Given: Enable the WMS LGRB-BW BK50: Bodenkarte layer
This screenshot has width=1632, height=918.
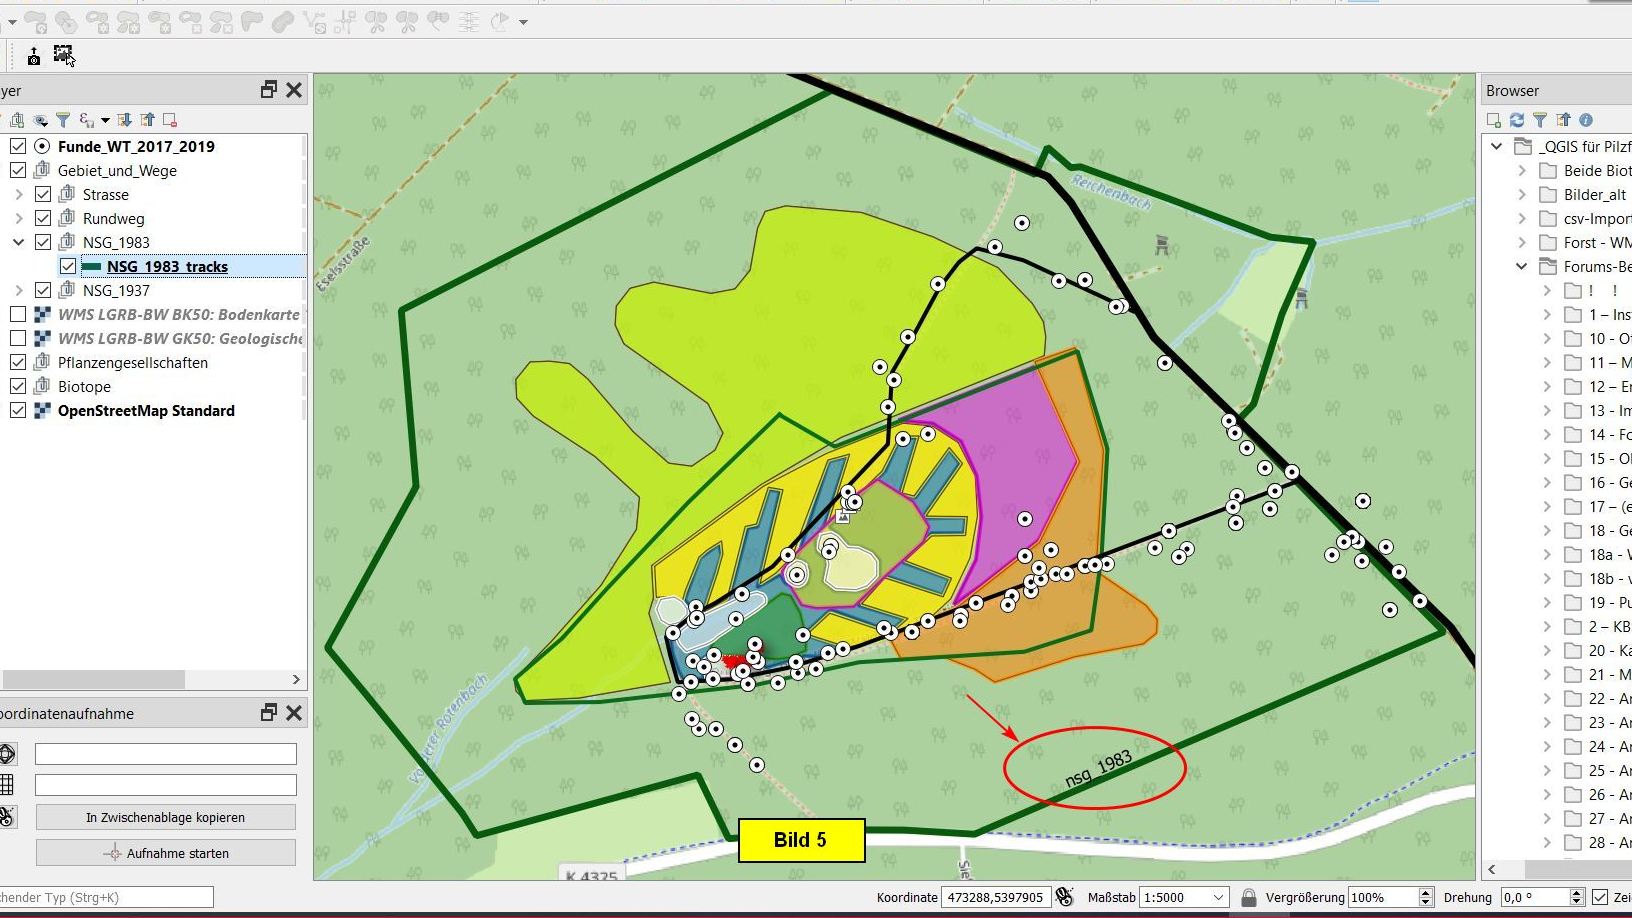Looking at the screenshot, I should (18, 314).
